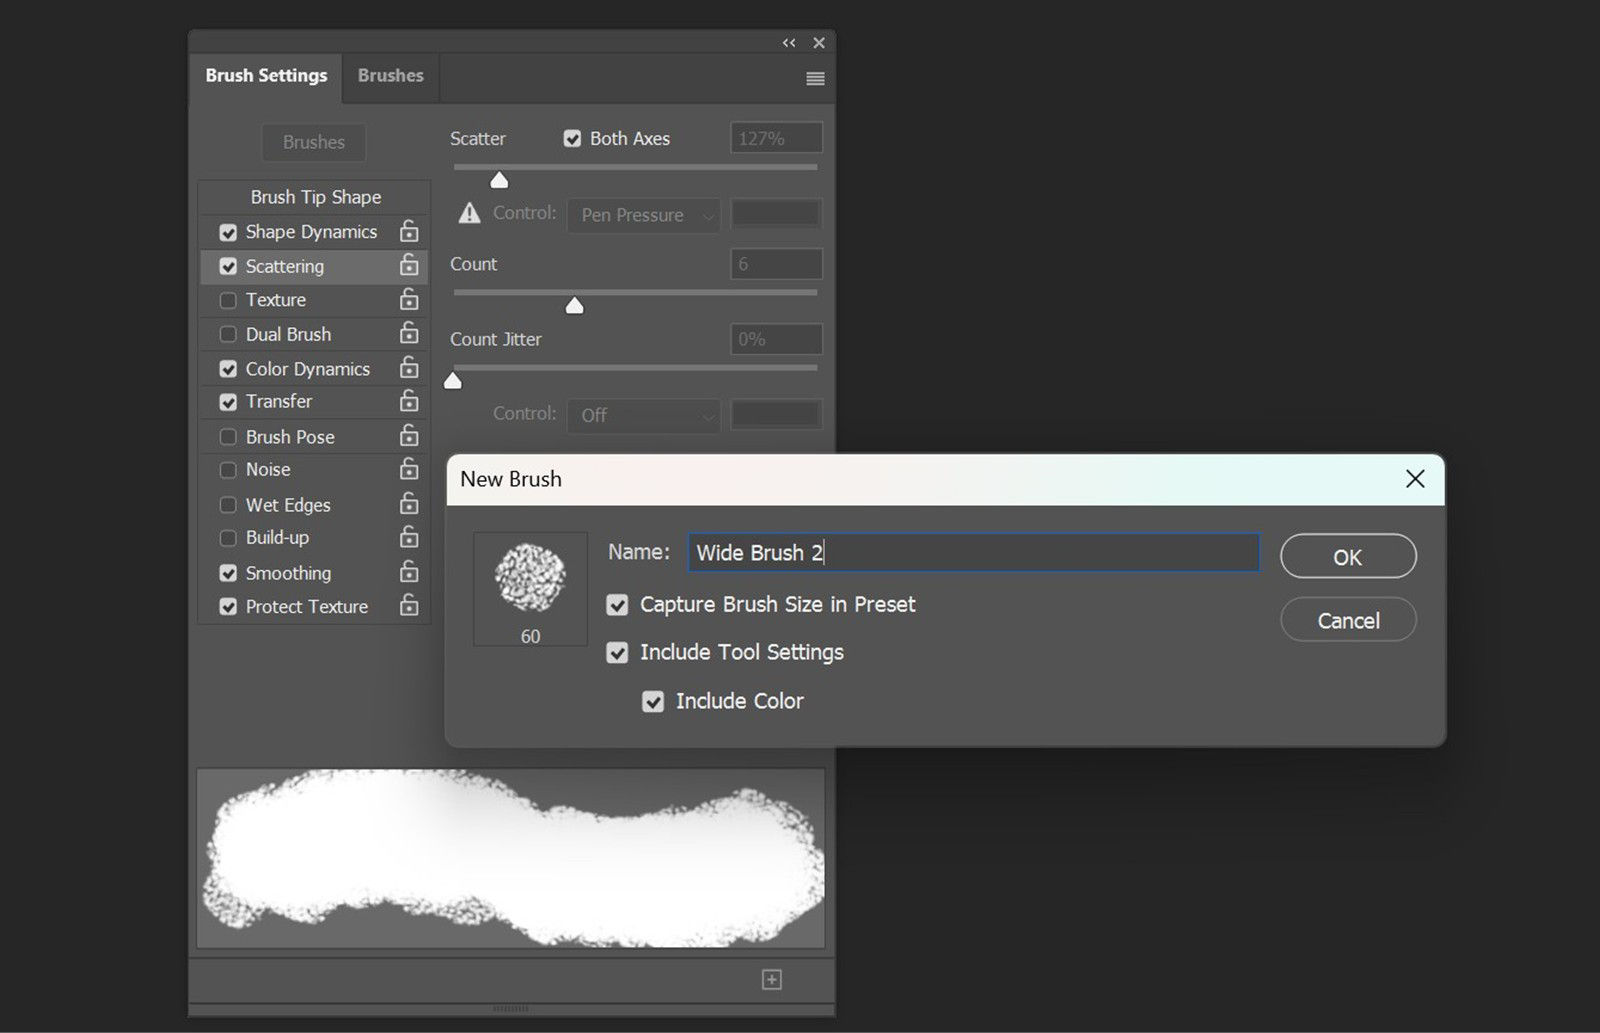Screen dimensions: 1600x1033
Task: Enable the Texture brush option
Action: [227, 299]
